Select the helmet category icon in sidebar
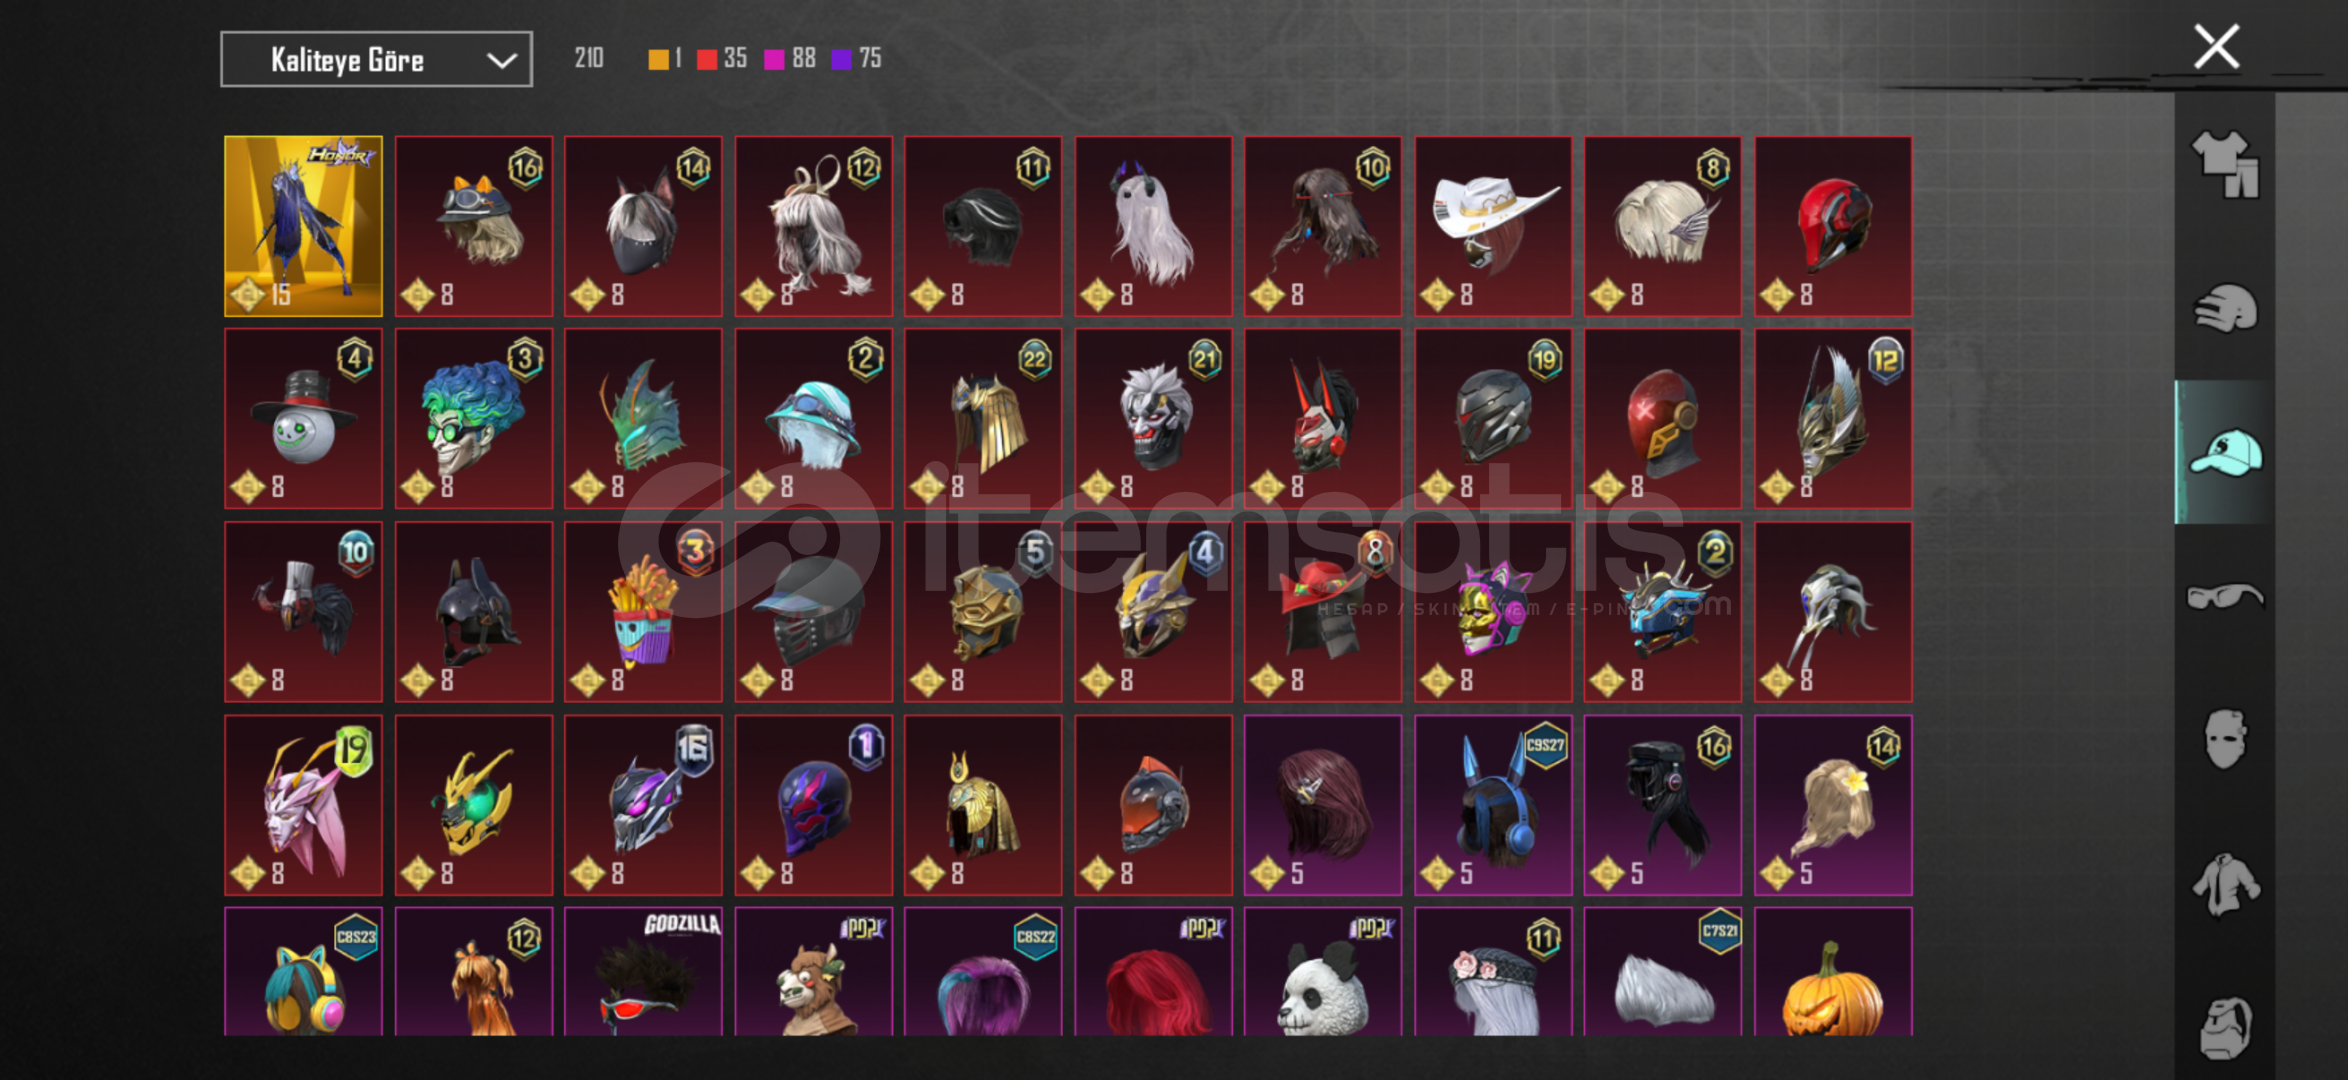The width and height of the screenshot is (2348, 1080). click(x=2225, y=308)
